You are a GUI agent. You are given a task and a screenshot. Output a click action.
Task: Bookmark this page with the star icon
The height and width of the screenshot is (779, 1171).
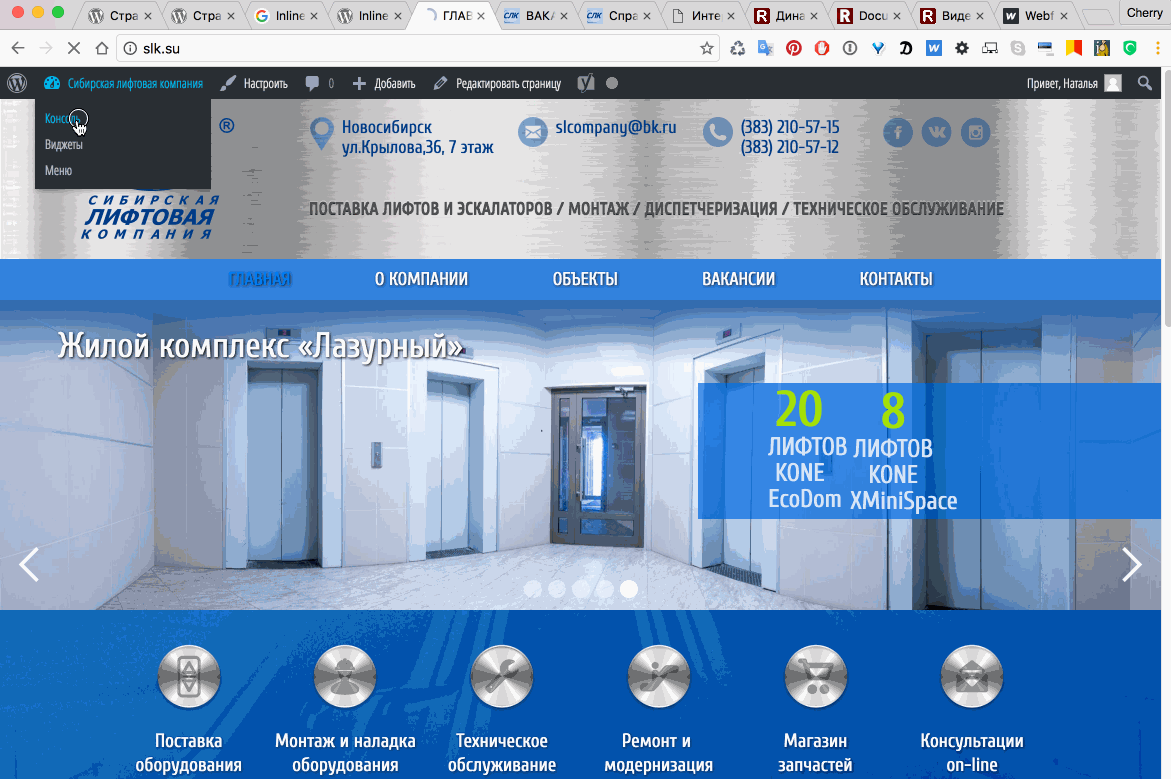(x=706, y=49)
